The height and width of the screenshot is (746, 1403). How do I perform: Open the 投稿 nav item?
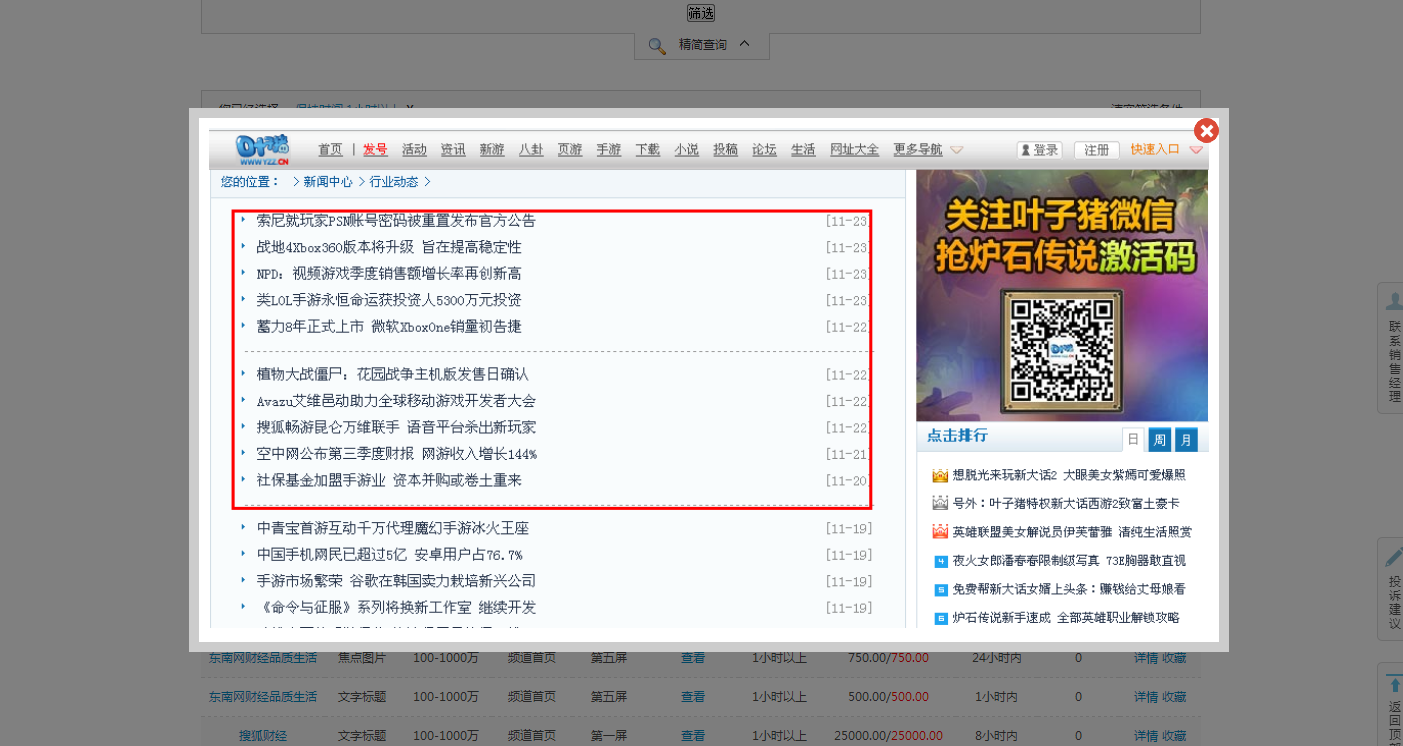click(726, 150)
